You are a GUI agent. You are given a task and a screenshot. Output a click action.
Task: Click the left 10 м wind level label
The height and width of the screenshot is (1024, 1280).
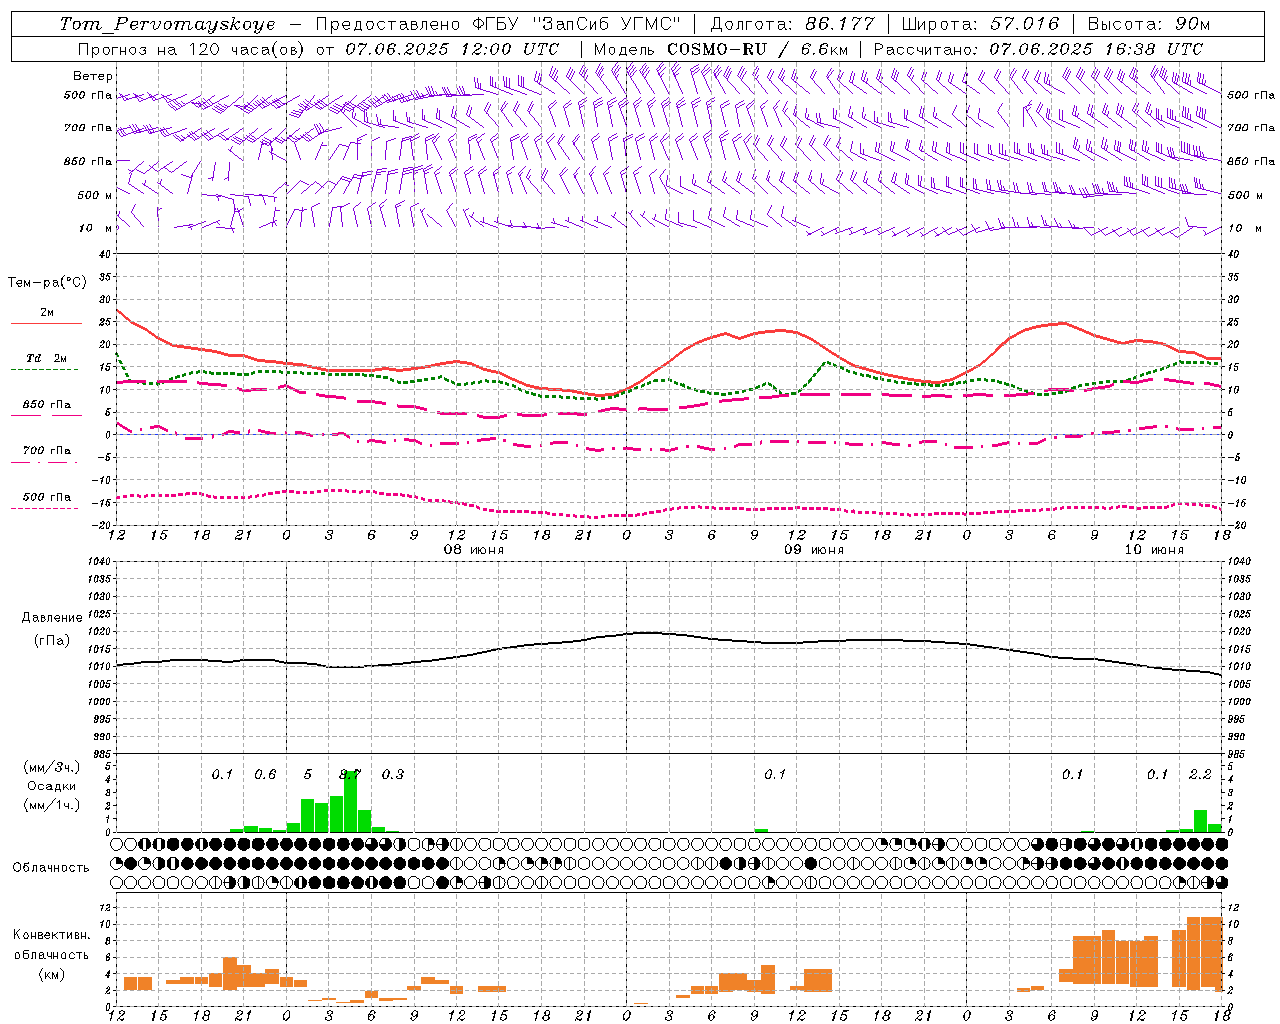click(95, 228)
